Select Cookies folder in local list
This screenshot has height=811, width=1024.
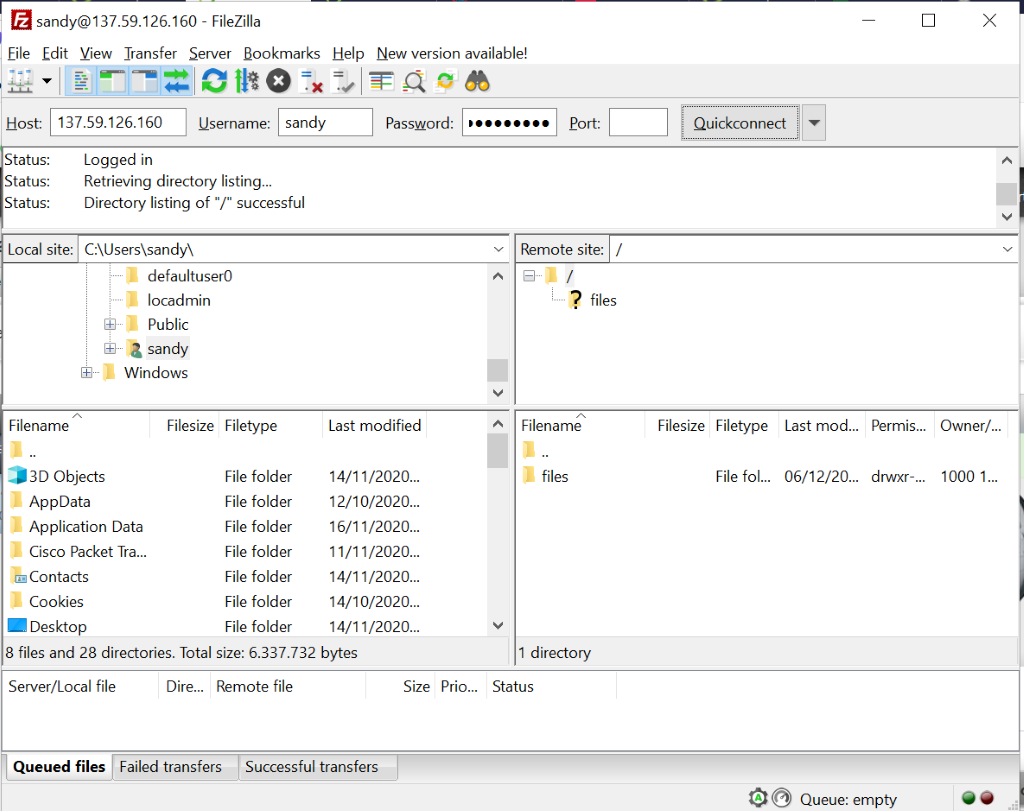56,601
